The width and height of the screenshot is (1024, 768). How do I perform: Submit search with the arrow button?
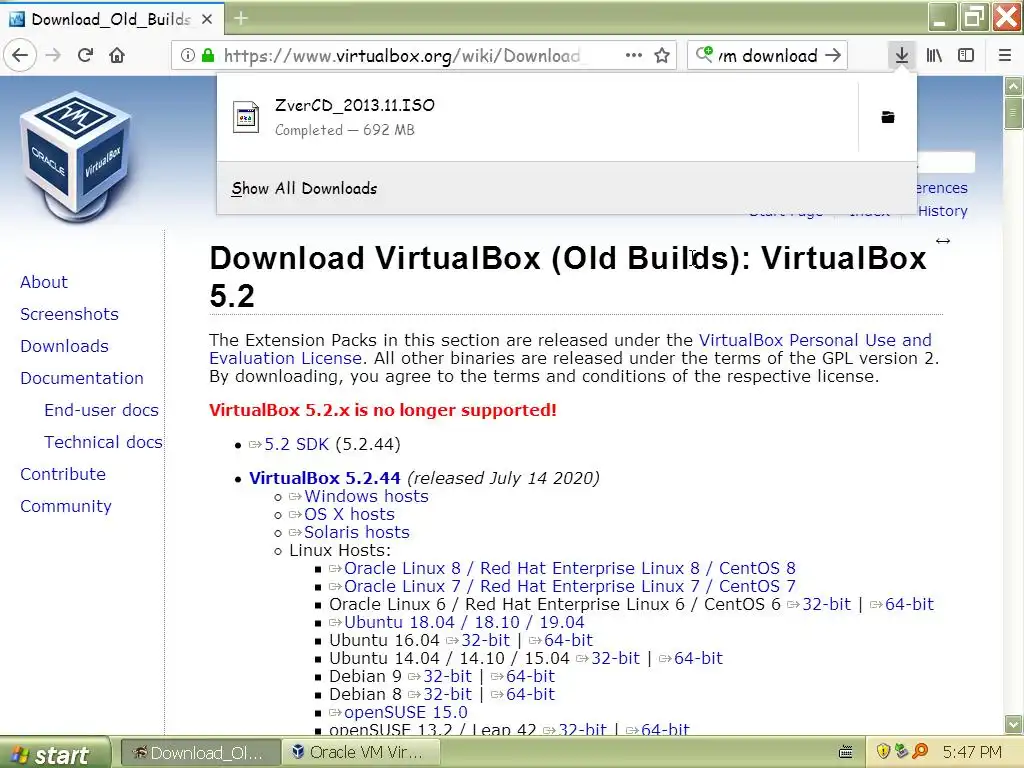(833, 56)
